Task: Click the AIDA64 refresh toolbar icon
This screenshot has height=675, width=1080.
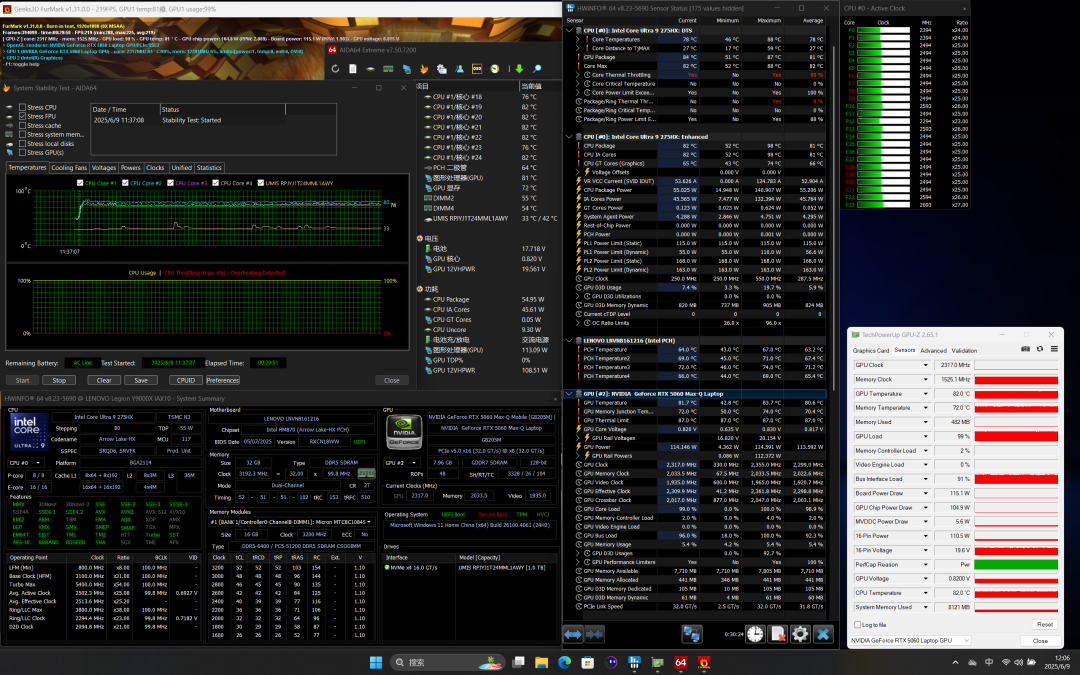Action: (x=335, y=69)
